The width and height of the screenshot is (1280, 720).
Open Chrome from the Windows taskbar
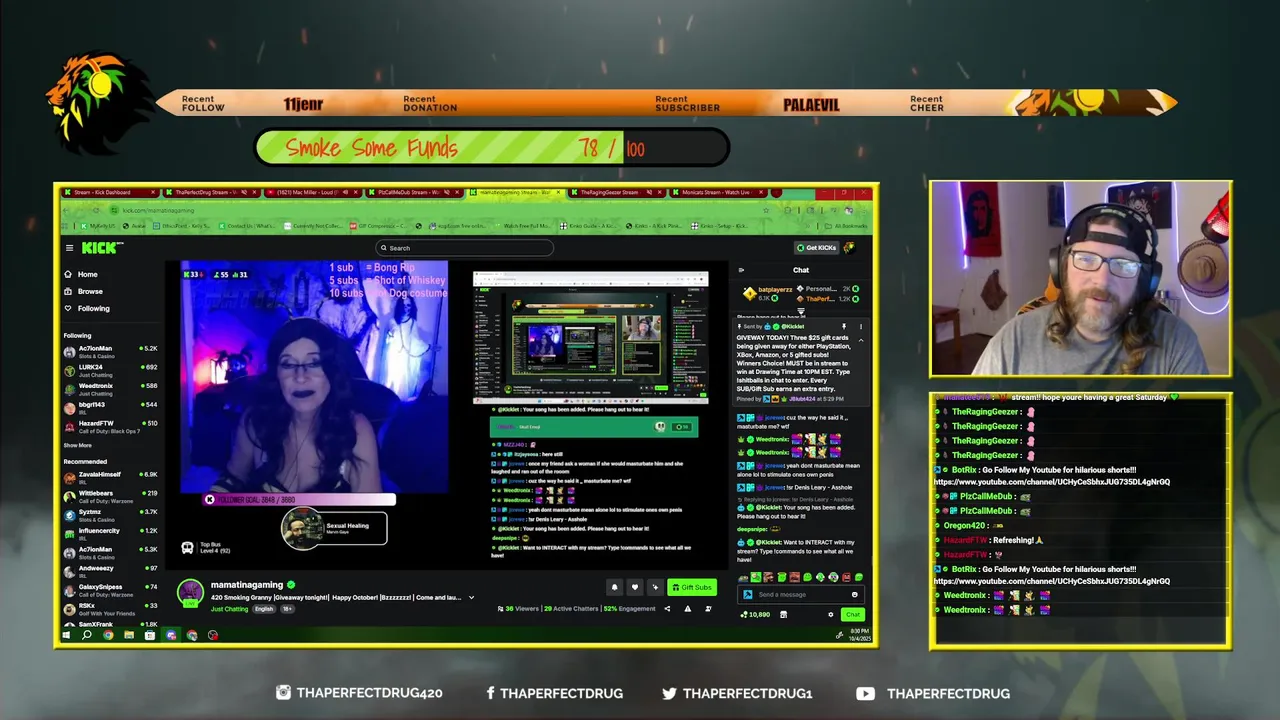tap(108, 634)
